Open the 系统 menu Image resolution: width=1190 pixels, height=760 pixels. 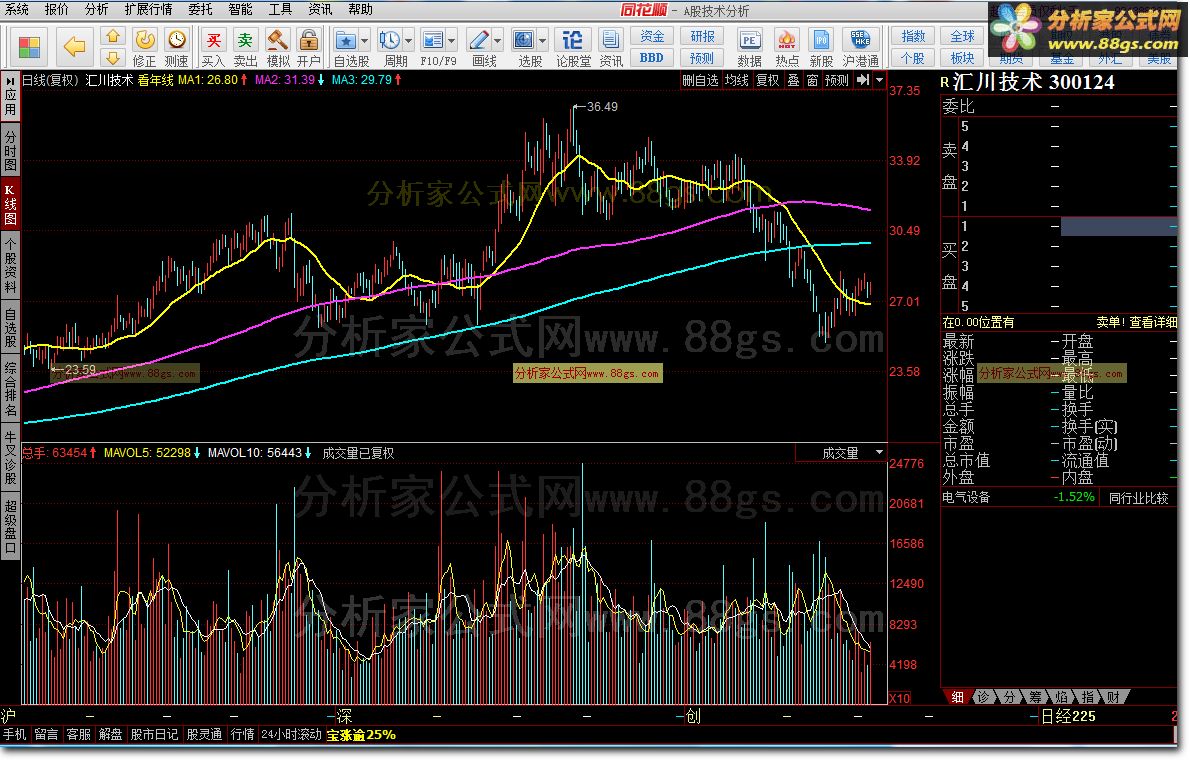pyautogui.click(x=17, y=9)
